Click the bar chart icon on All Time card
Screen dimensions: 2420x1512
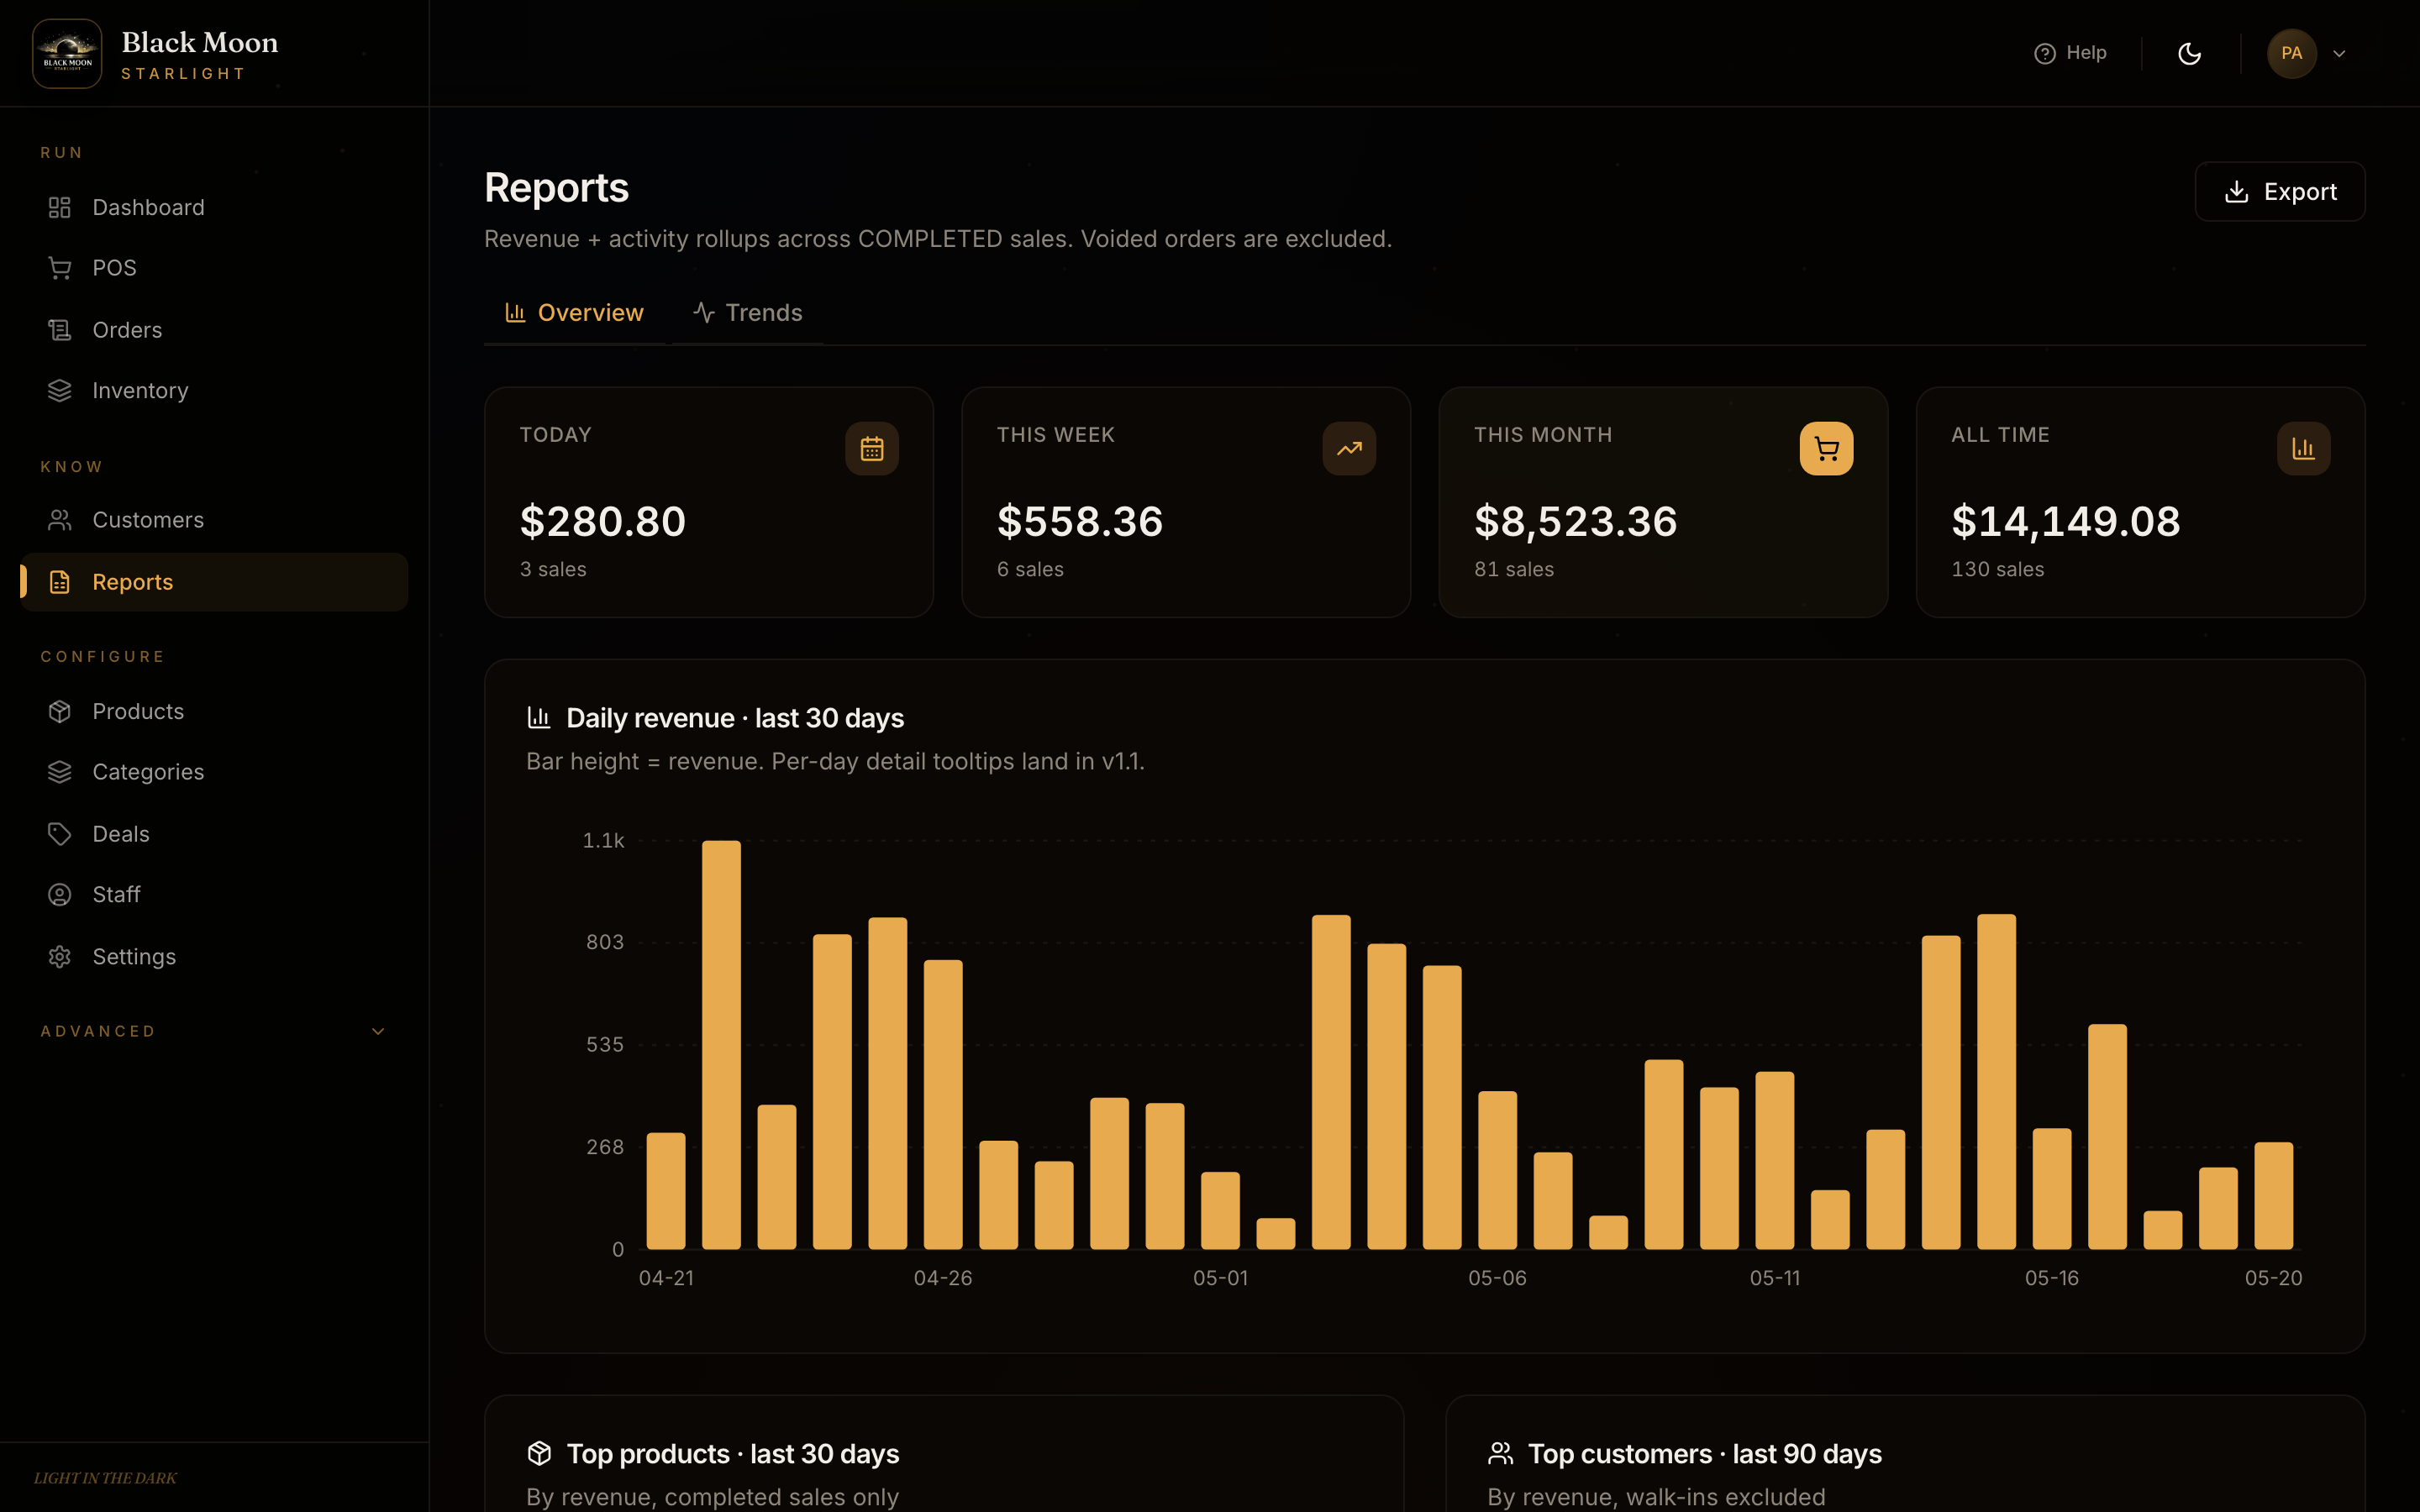[2304, 449]
